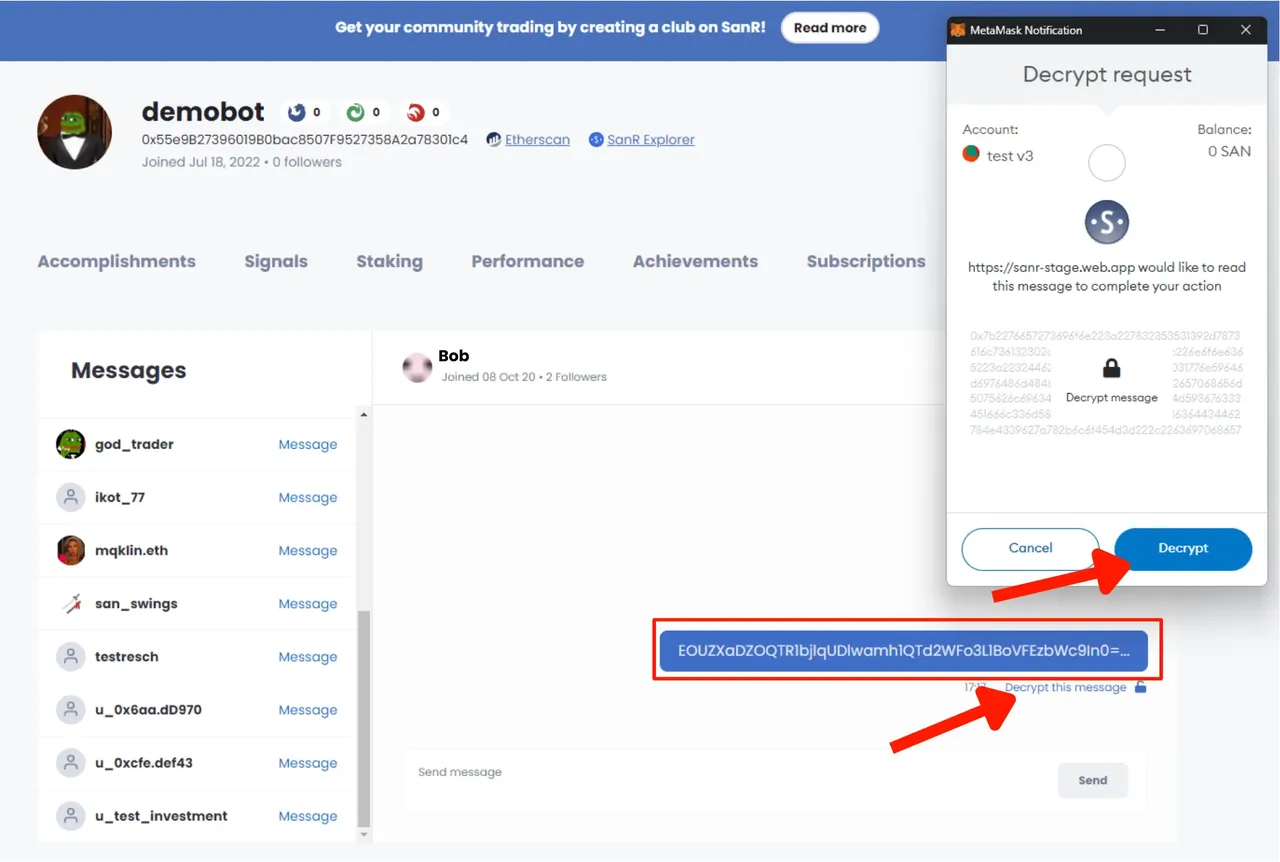Click the red badge icon next to demobot

[416, 112]
